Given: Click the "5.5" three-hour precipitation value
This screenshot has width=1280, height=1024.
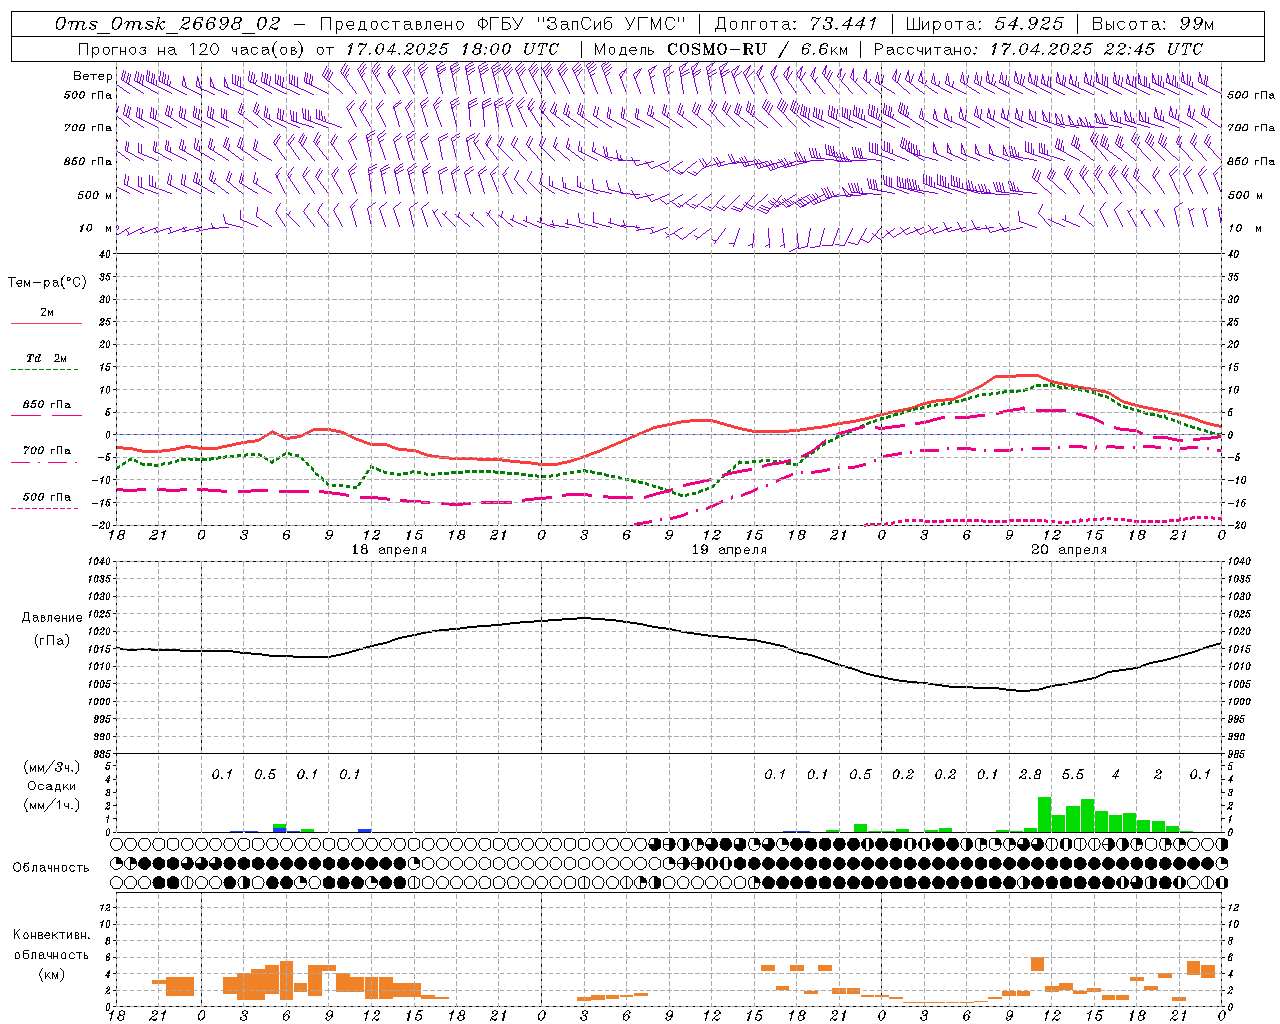Looking at the screenshot, I should coord(1072,774).
